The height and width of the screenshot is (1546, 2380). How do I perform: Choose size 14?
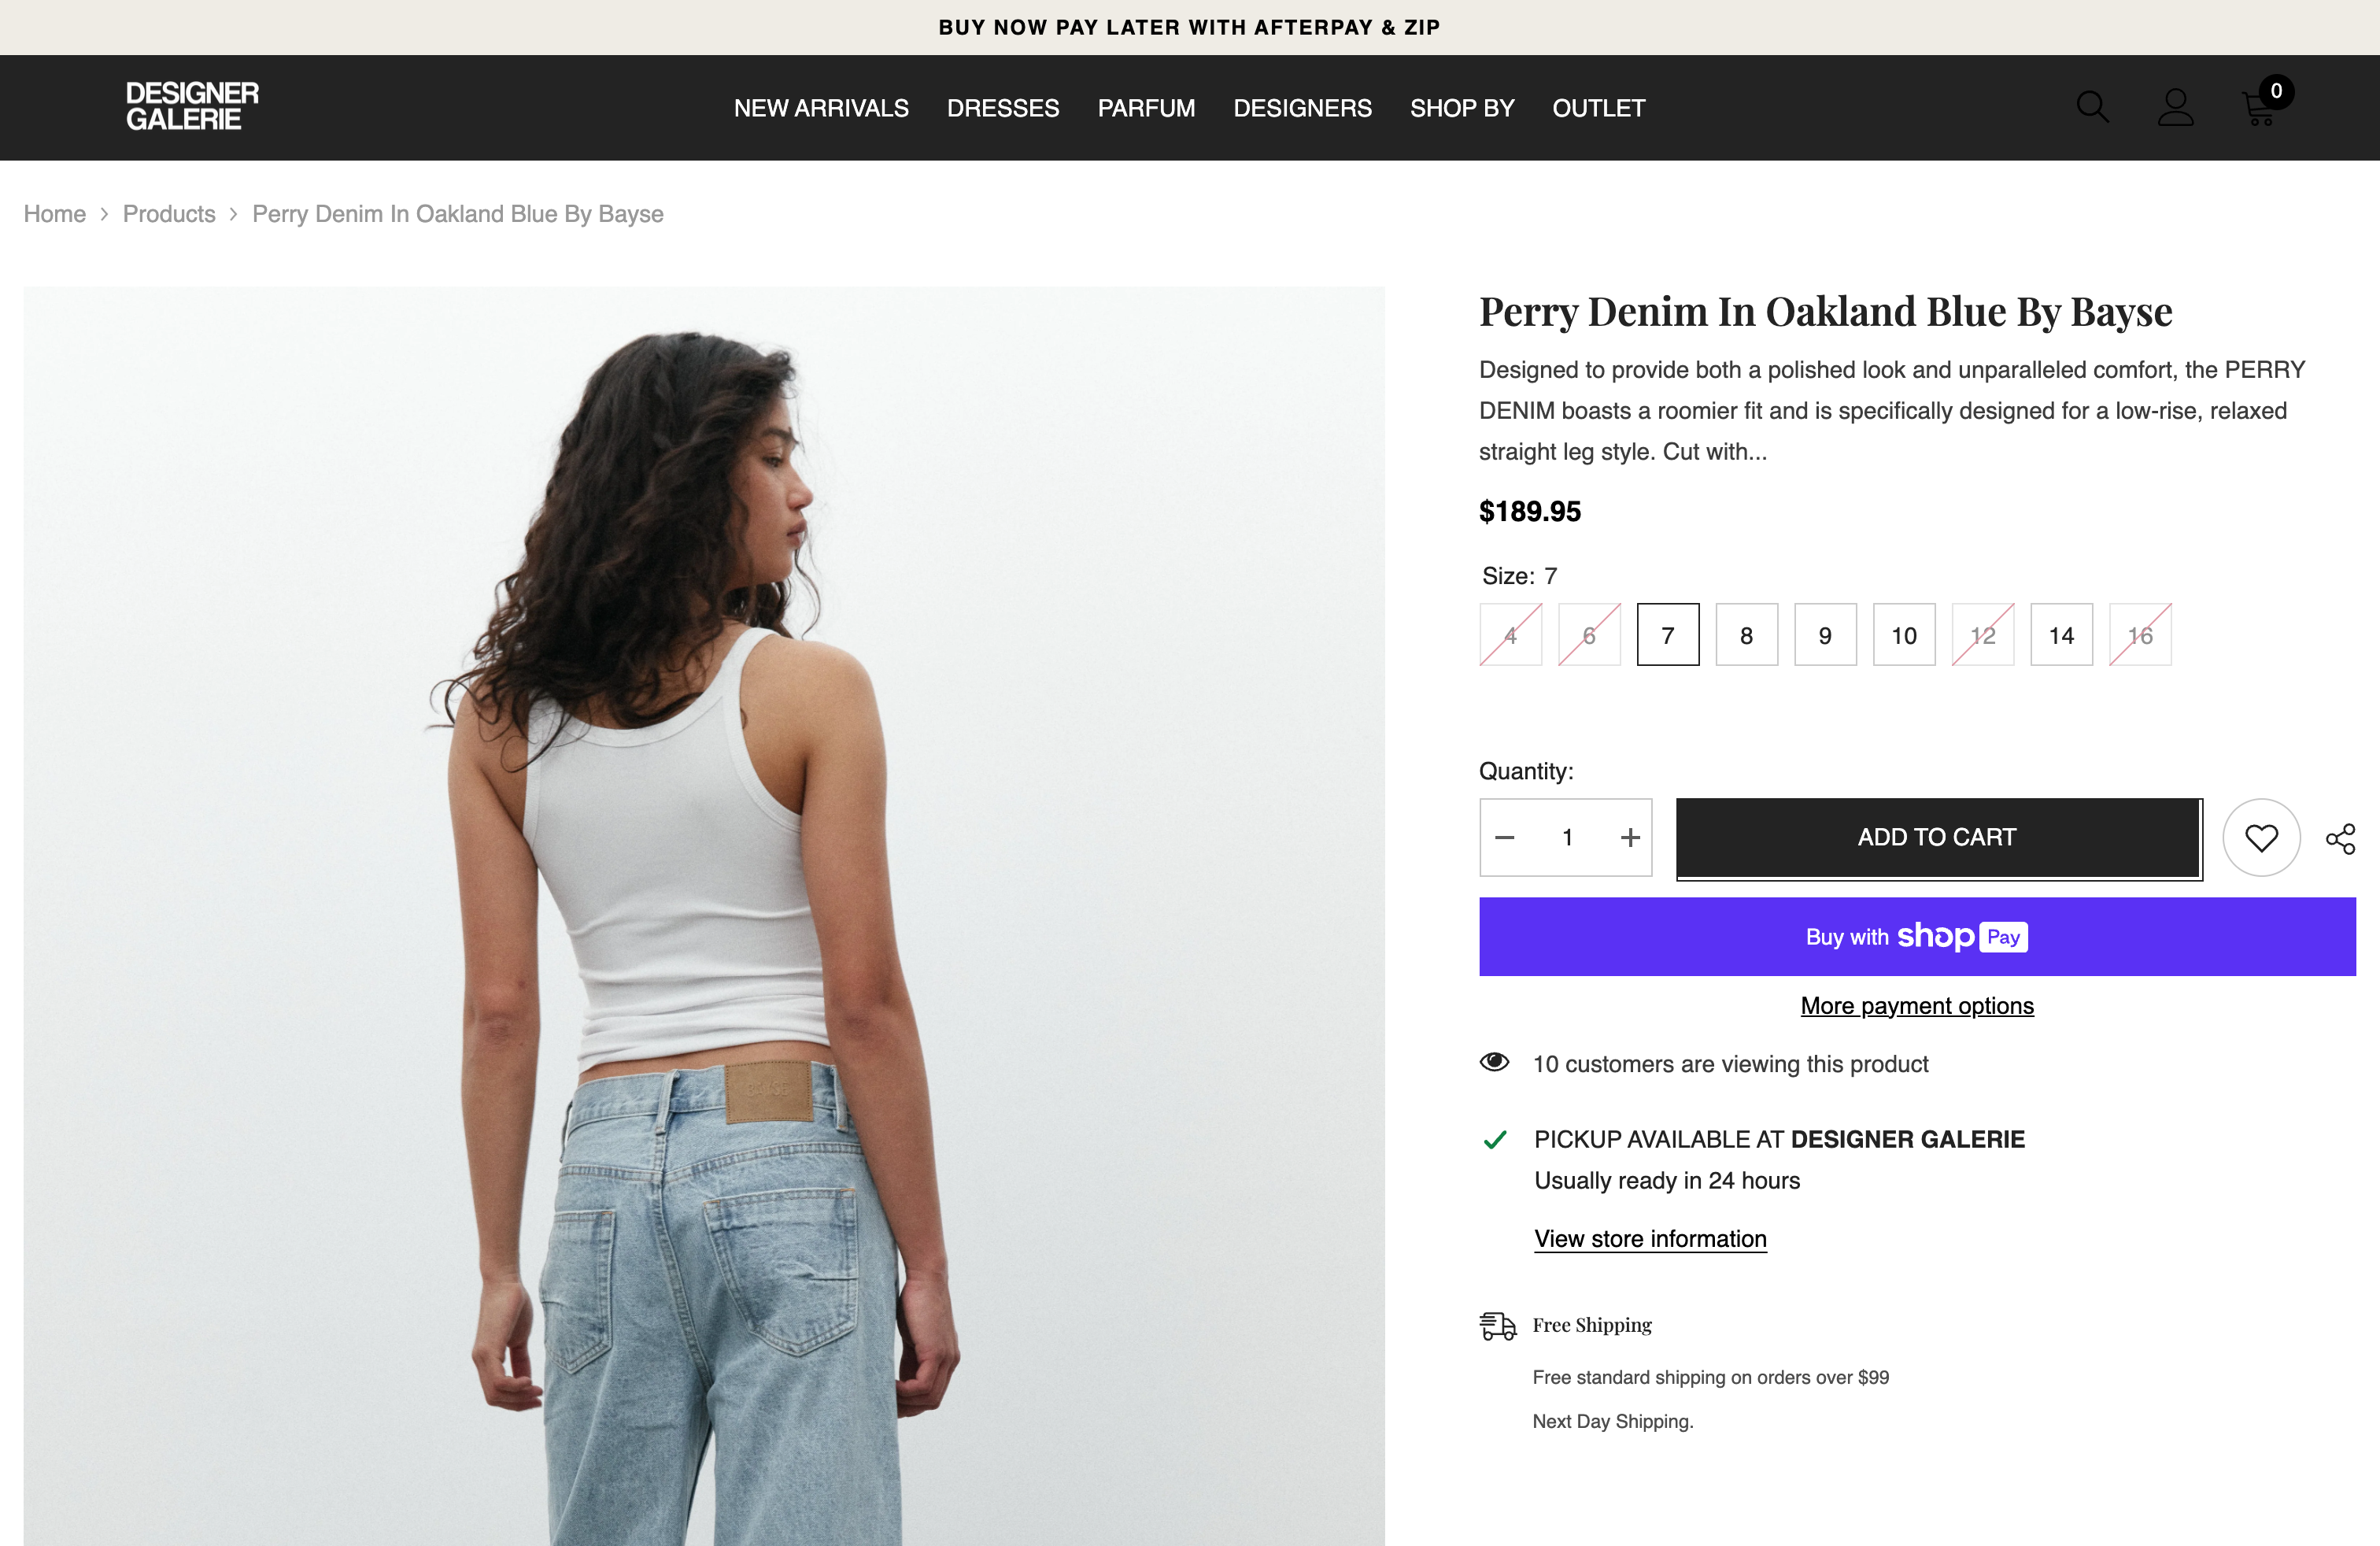(x=2061, y=635)
